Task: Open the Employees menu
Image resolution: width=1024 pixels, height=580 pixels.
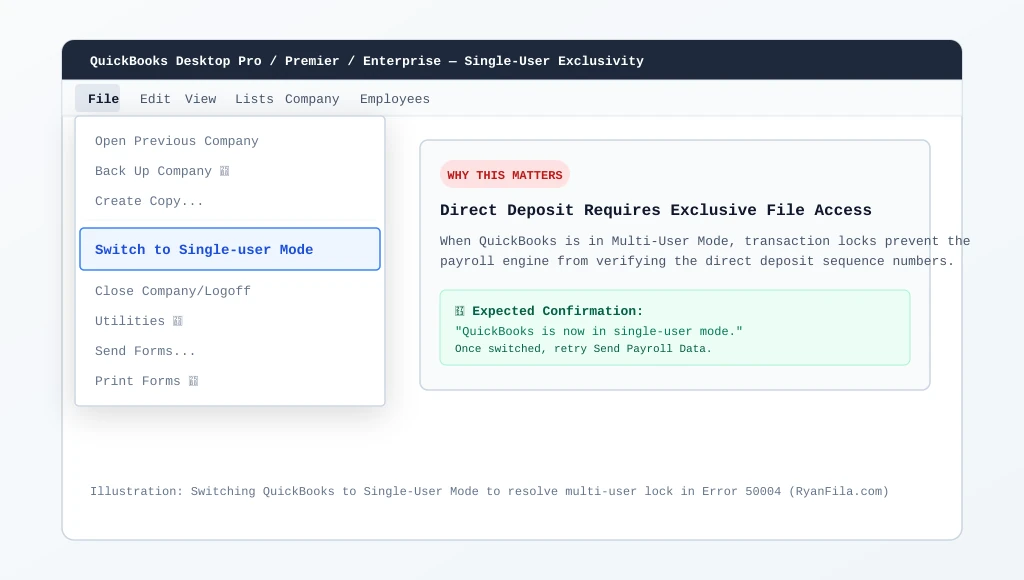Action: [x=394, y=99]
